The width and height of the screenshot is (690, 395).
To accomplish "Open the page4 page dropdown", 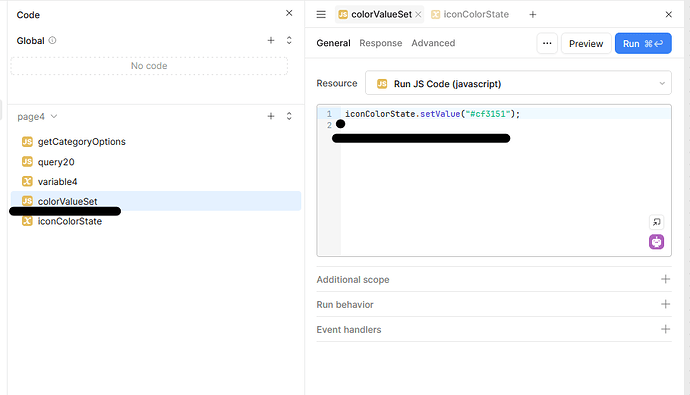I will (37, 117).
